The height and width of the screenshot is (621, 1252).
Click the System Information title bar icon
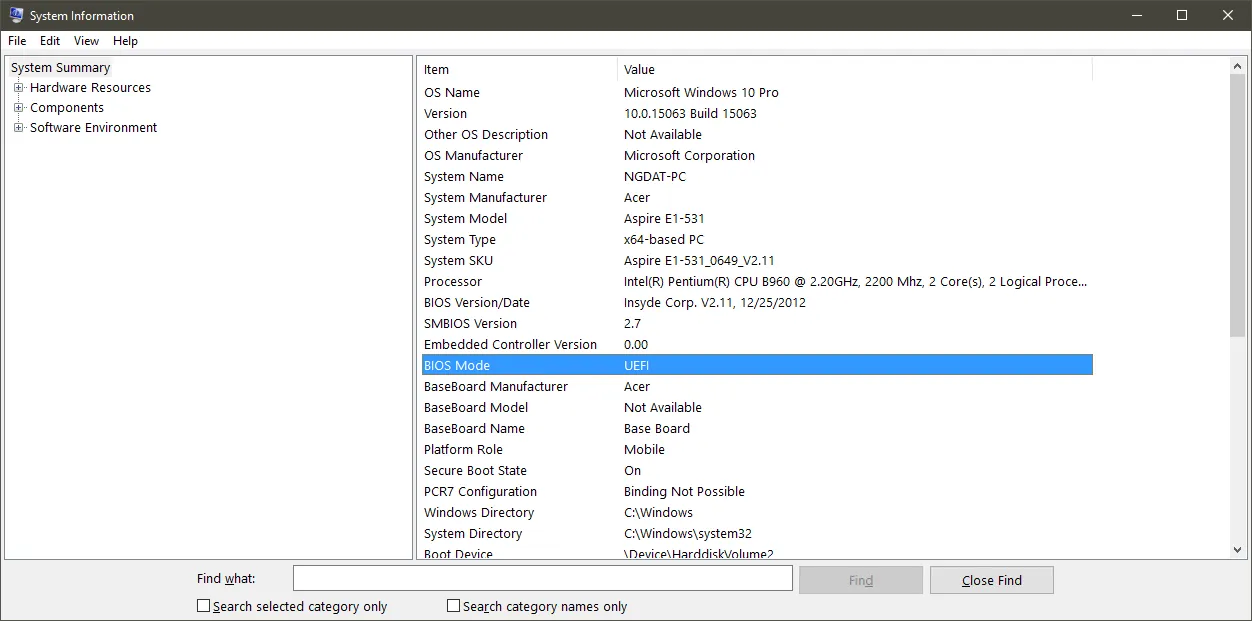pyautogui.click(x=14, y=15)
